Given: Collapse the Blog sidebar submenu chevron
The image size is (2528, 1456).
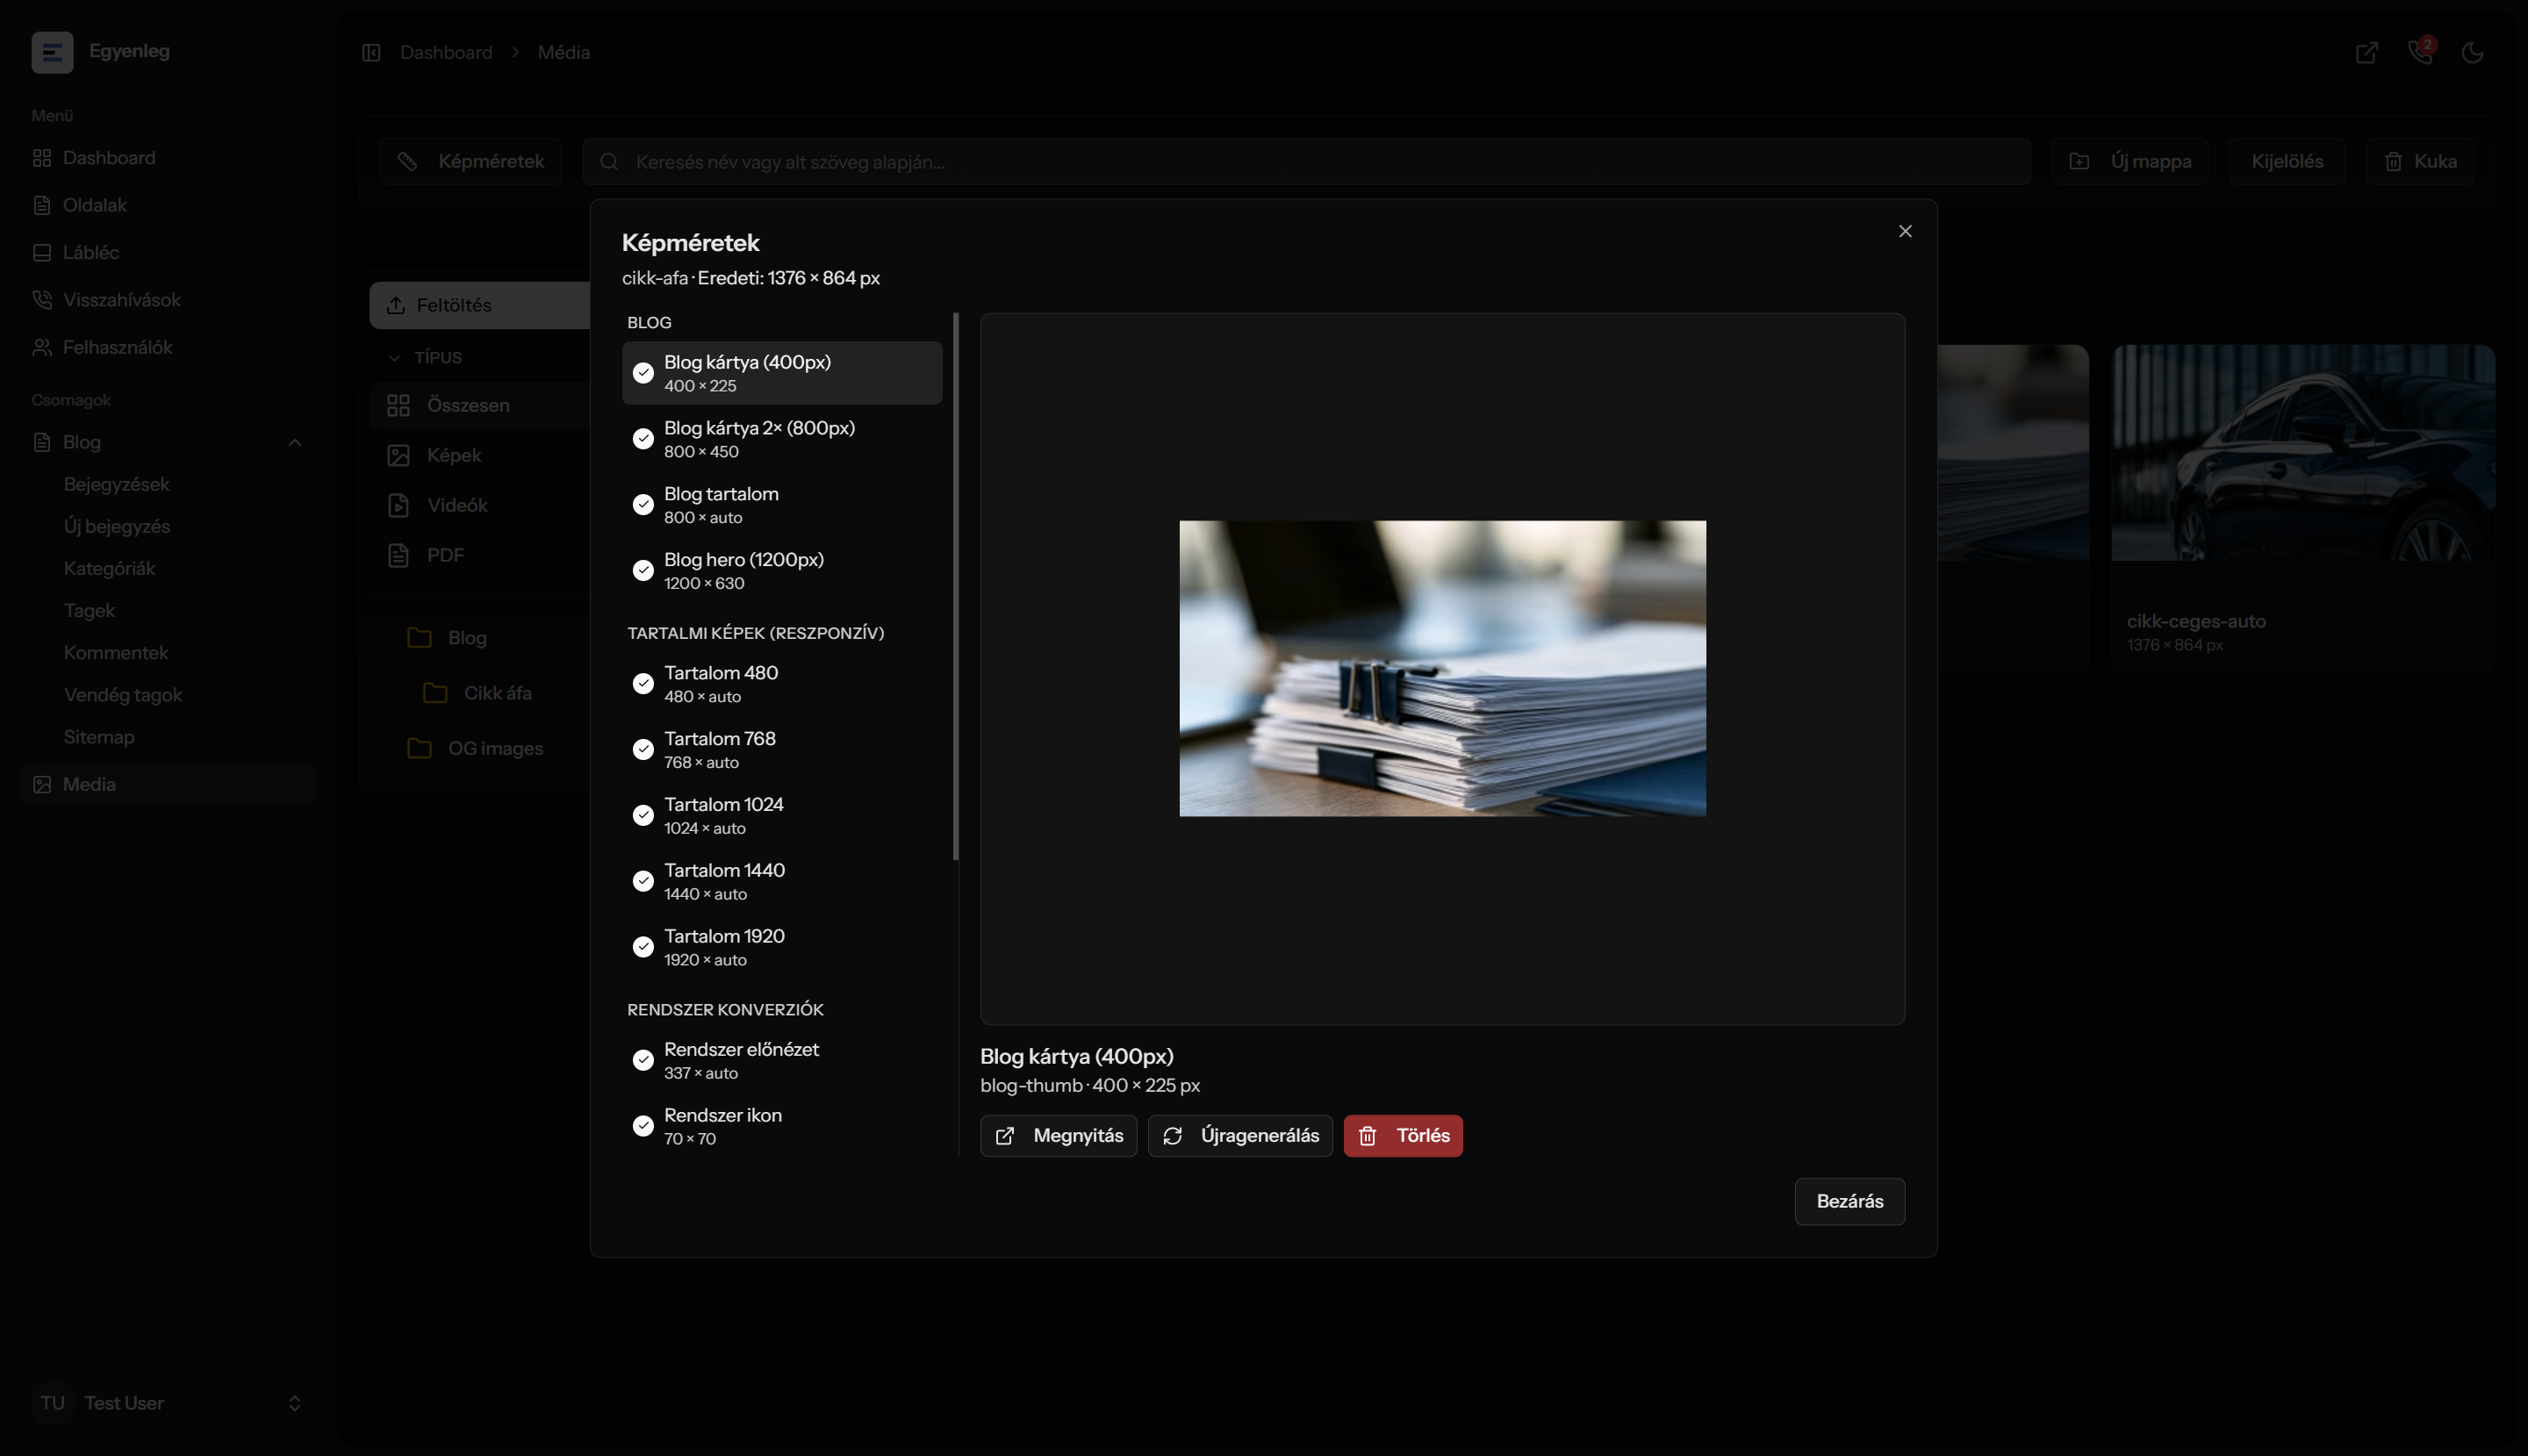Looking at the screenshot, I should point(295,442).
